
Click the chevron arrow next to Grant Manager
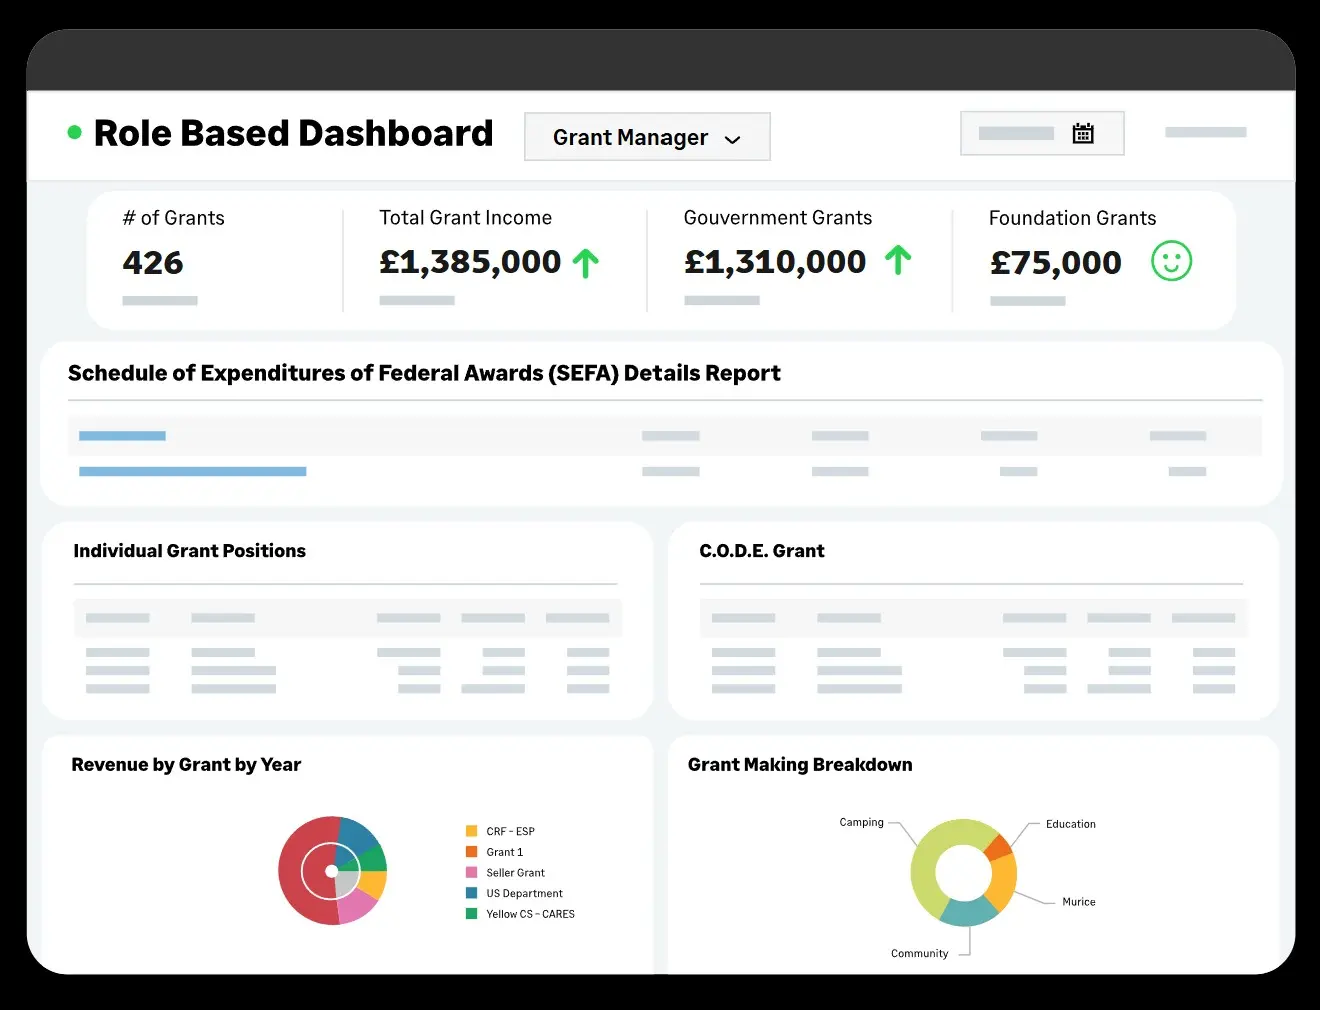(732, 140)
